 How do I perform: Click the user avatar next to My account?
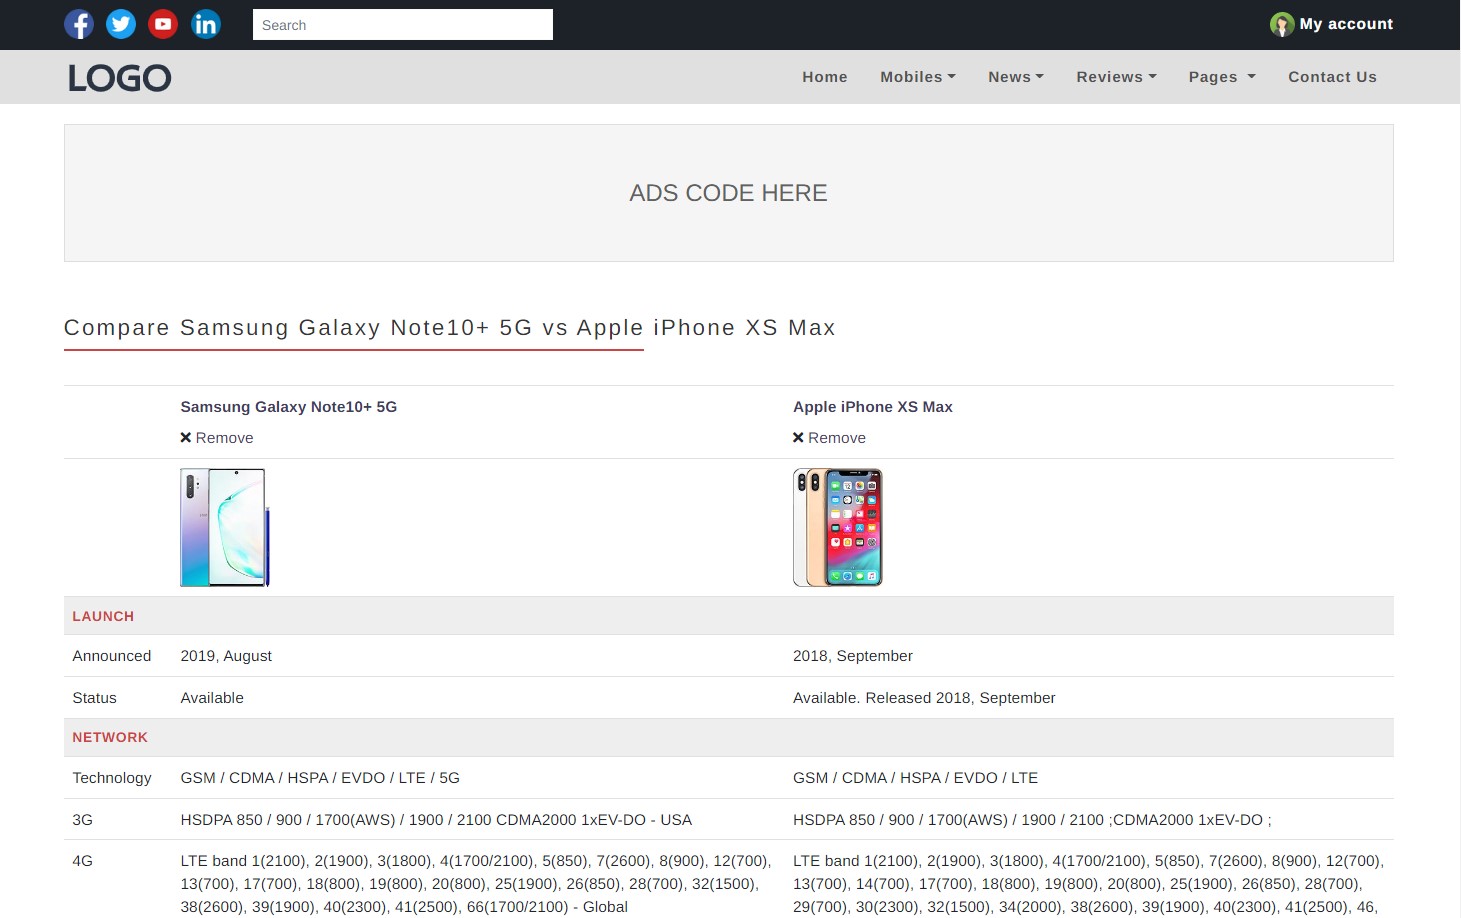pyautogui.click(x=1282, y=24)
